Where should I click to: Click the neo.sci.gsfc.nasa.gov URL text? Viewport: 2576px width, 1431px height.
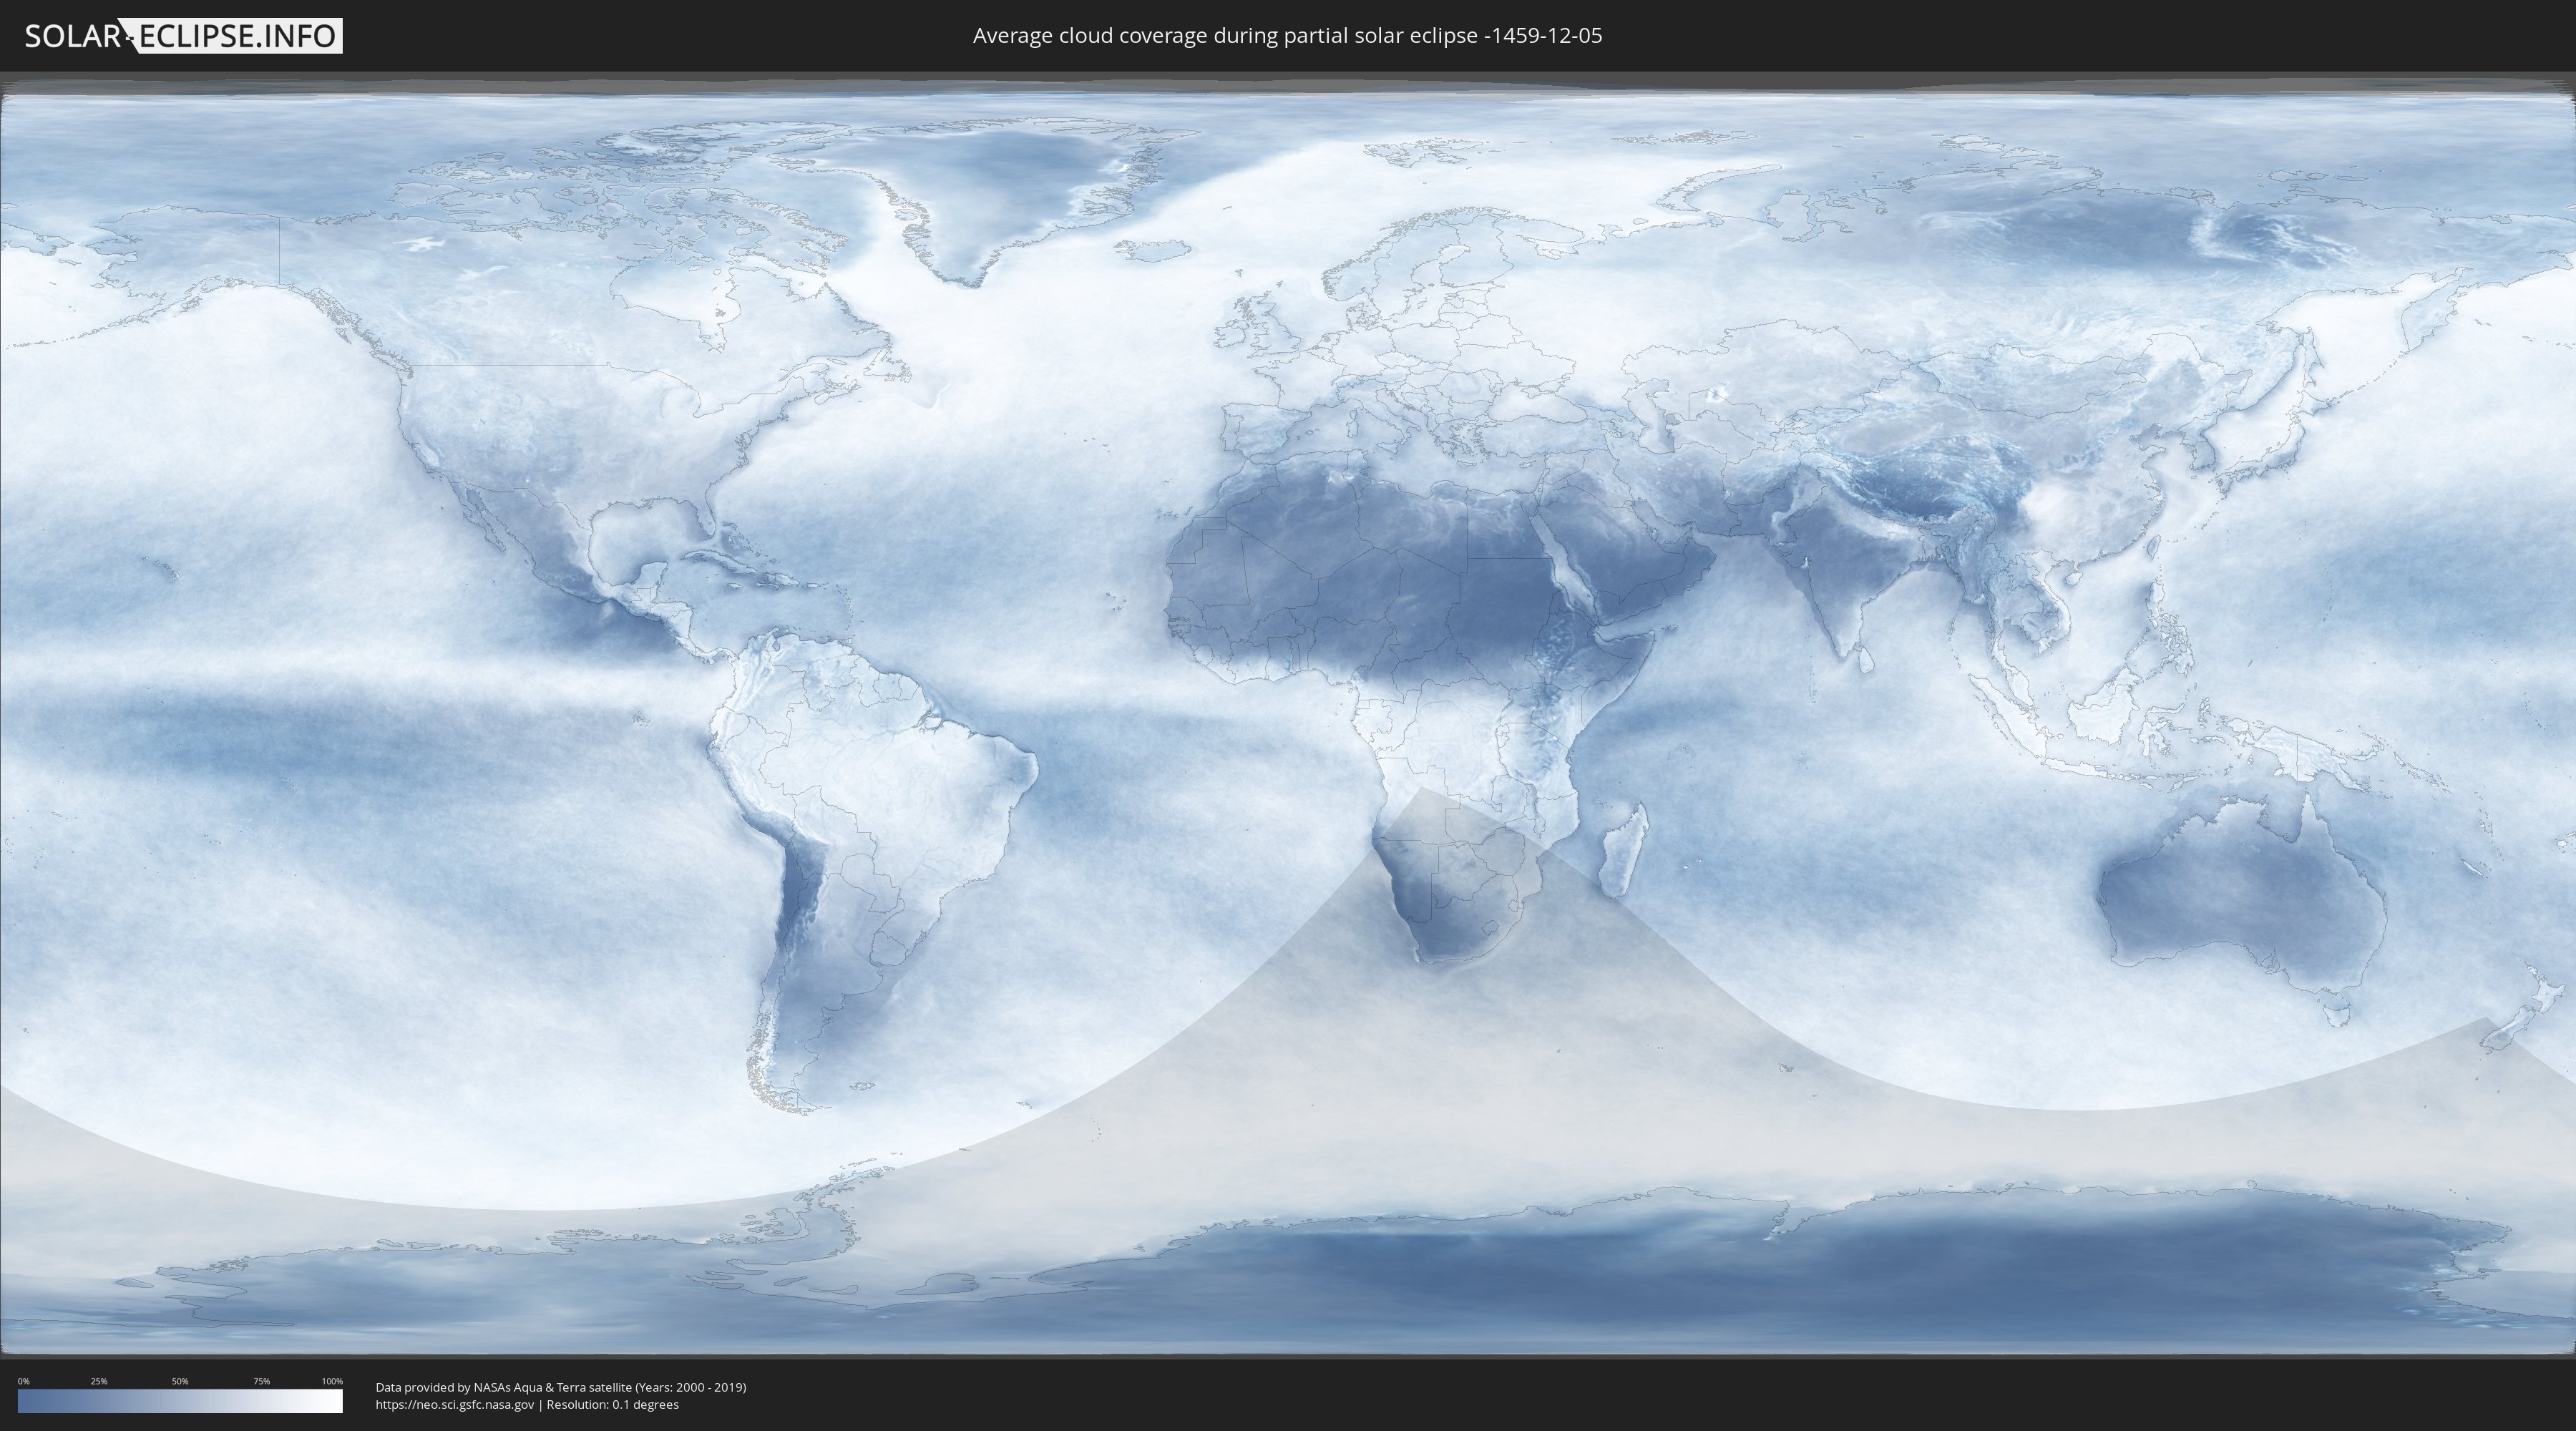tap(455, 1405)
